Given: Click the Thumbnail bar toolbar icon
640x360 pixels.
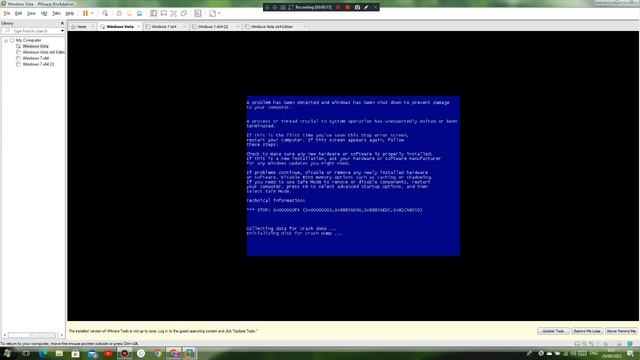Looking at the screenshot, I should (164, 13).
